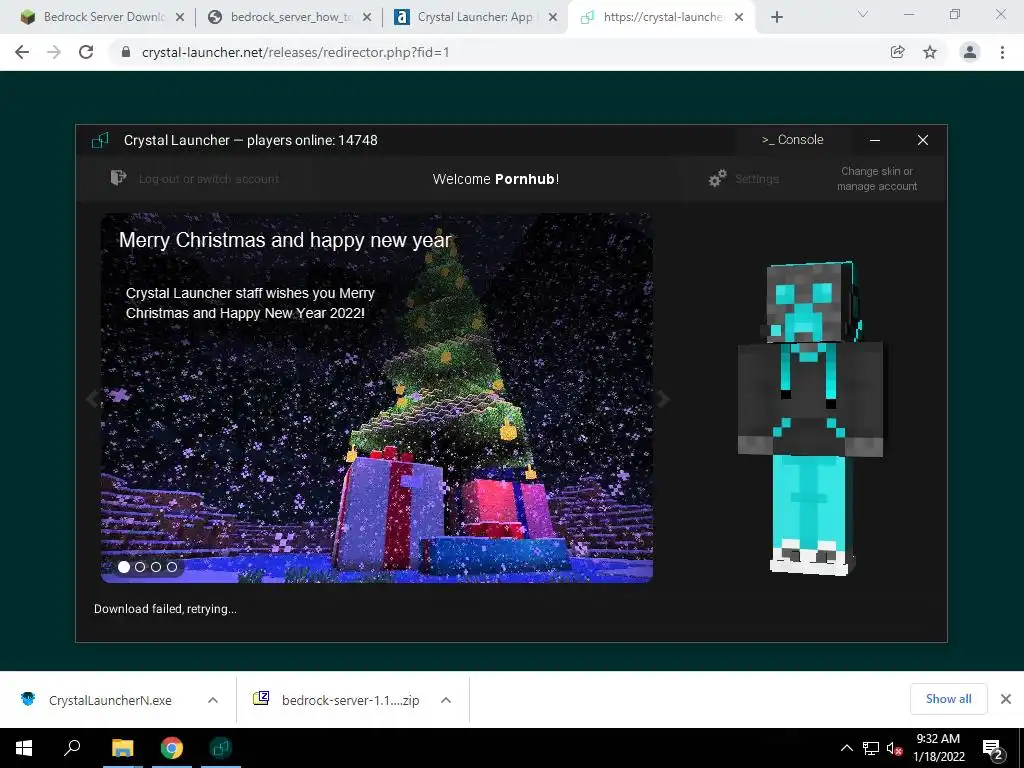Click 'Download failed, retrying...' status text
Screen dimensions: 1024x768
[x=165, y=609]
